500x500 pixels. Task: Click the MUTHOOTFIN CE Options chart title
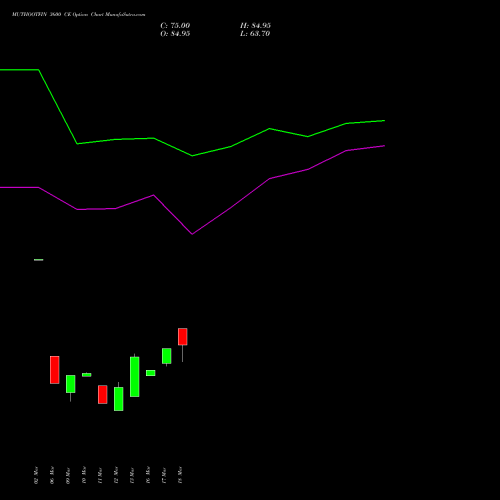(79, 15)
